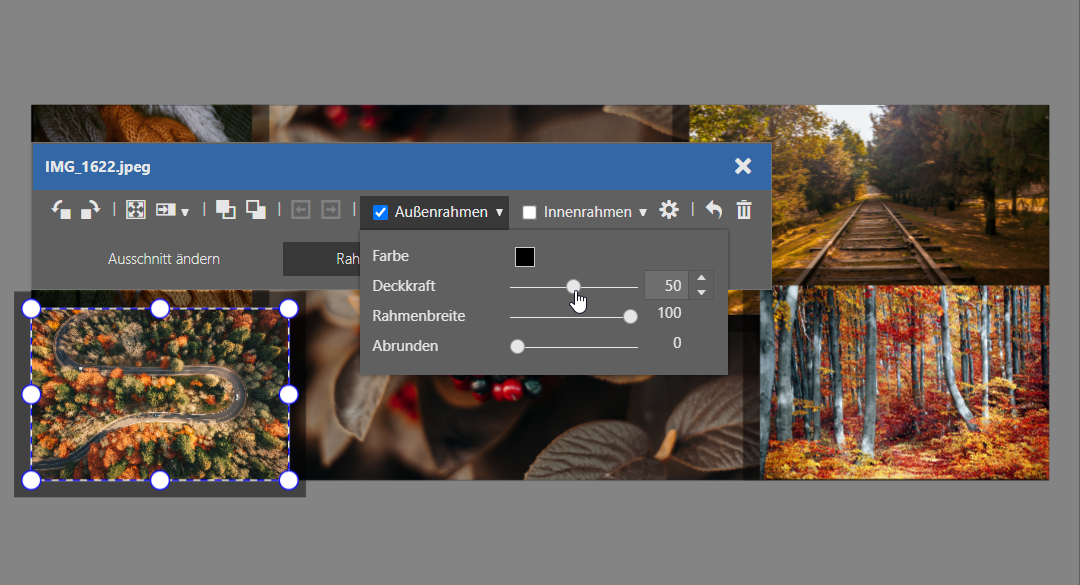Click the Rahmenbreite slider handle
This screenshot has width=1080, height=585.
[x=630, y=317]
